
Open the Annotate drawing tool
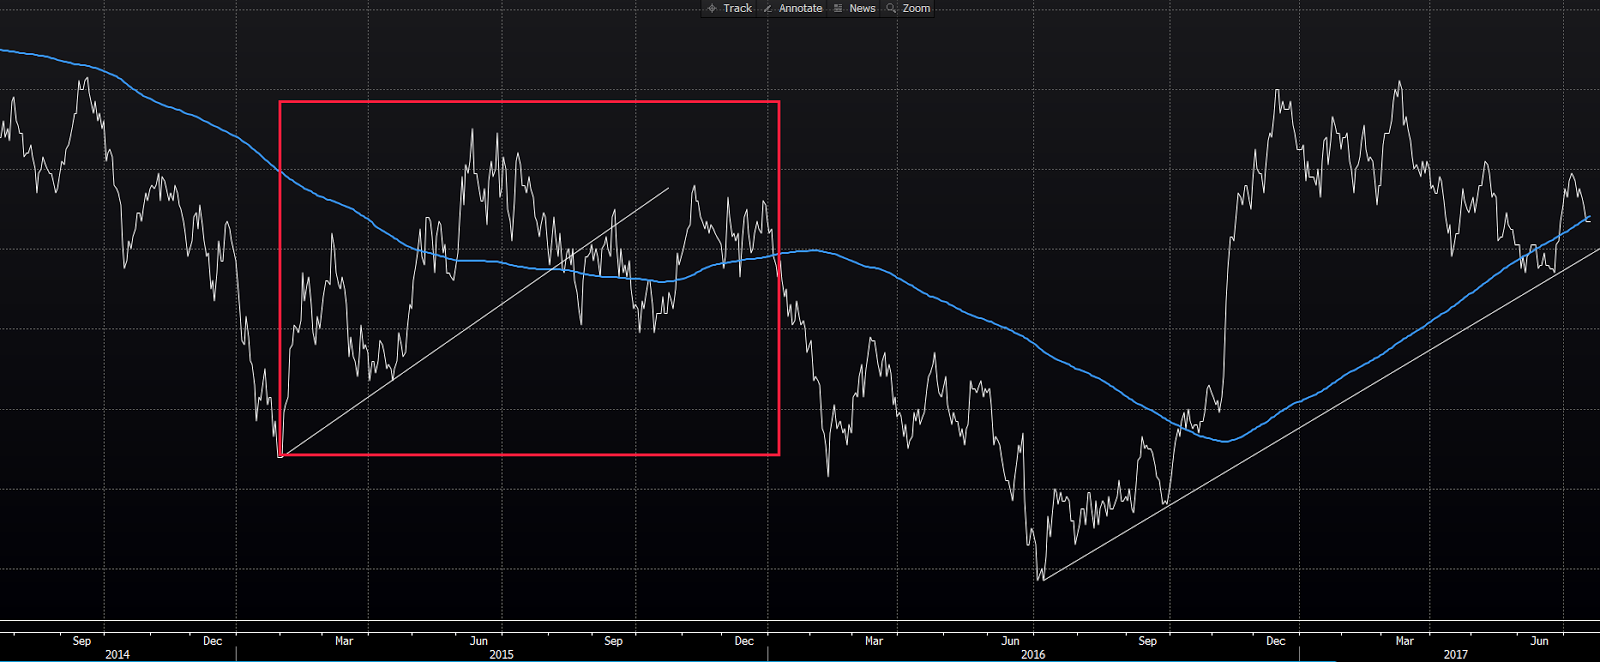click(793, 8)
